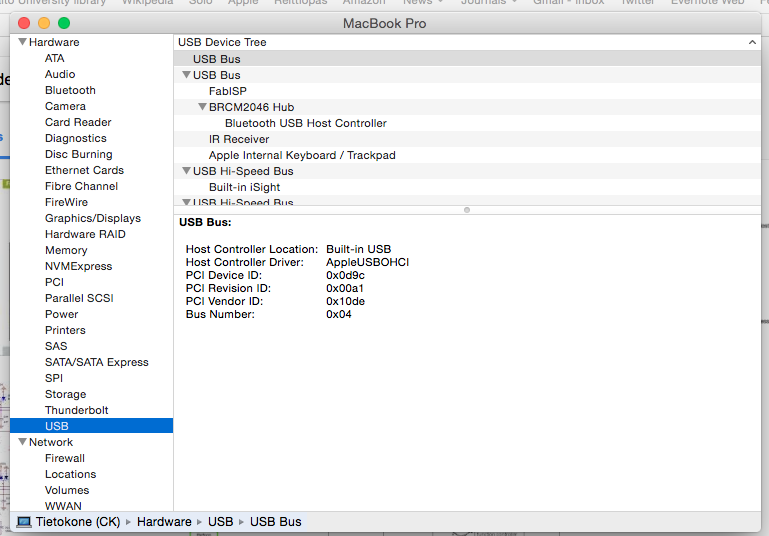Image resolution: width=769 pixels, height=536 pixels.
Task: Select SAS in the sidebar
Action: (x=56, y=346)
